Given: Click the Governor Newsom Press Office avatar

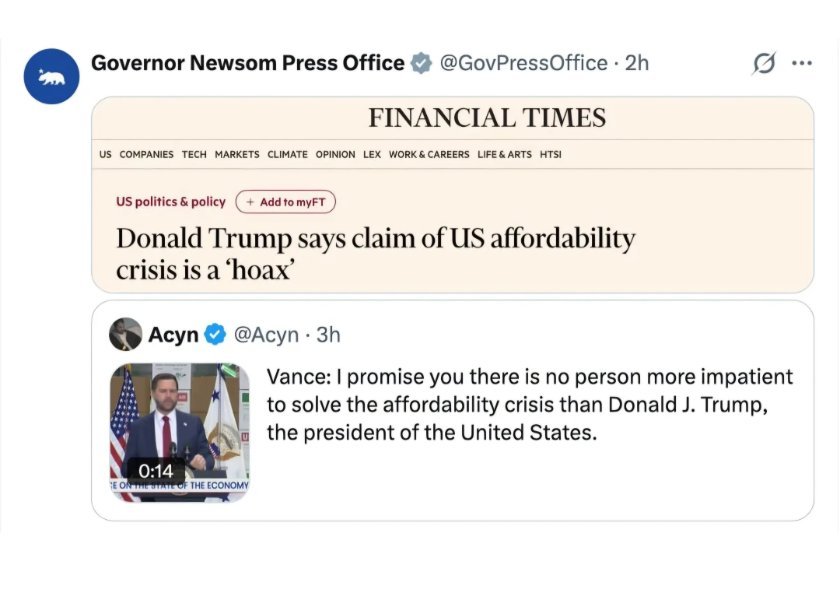Looking at the screenshot, I should tap(51, 76).
